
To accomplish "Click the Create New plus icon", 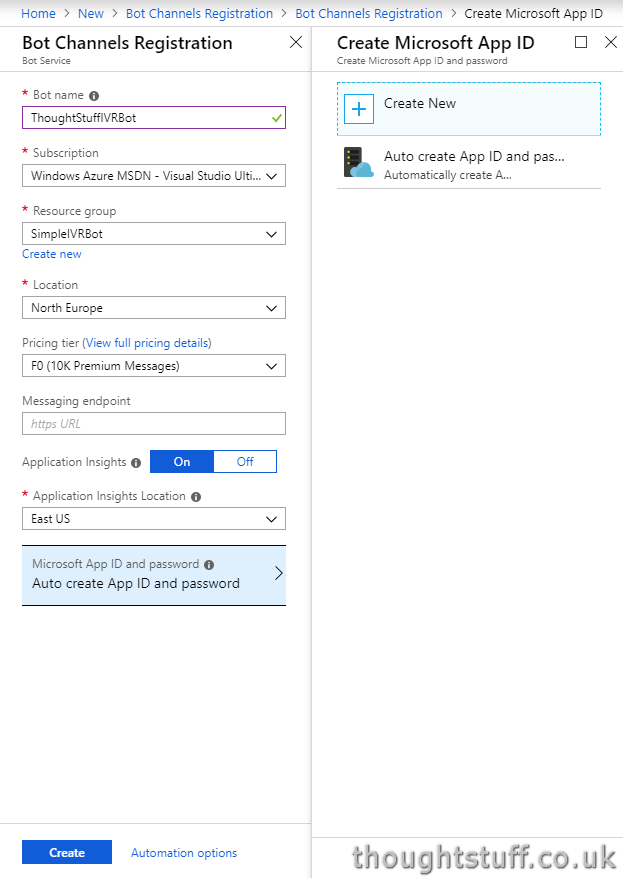I will pyautogui.click(x=359, y=109).
